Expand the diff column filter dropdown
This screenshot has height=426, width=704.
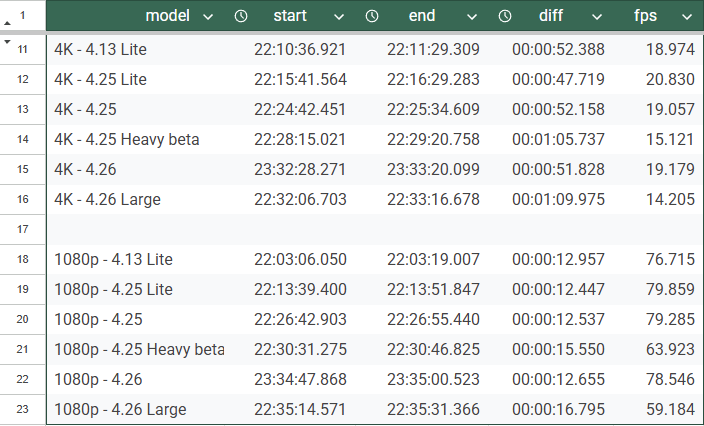[597, 17]
